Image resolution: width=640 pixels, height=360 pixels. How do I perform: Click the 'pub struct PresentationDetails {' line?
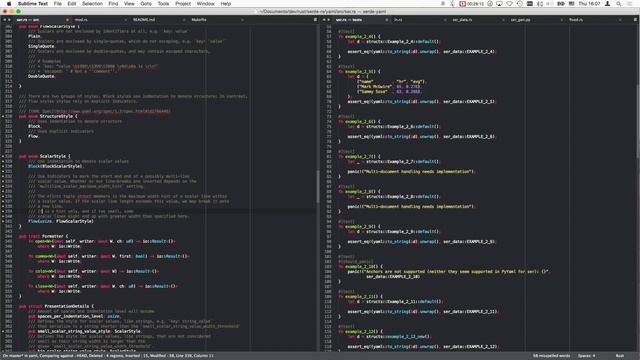56,306
